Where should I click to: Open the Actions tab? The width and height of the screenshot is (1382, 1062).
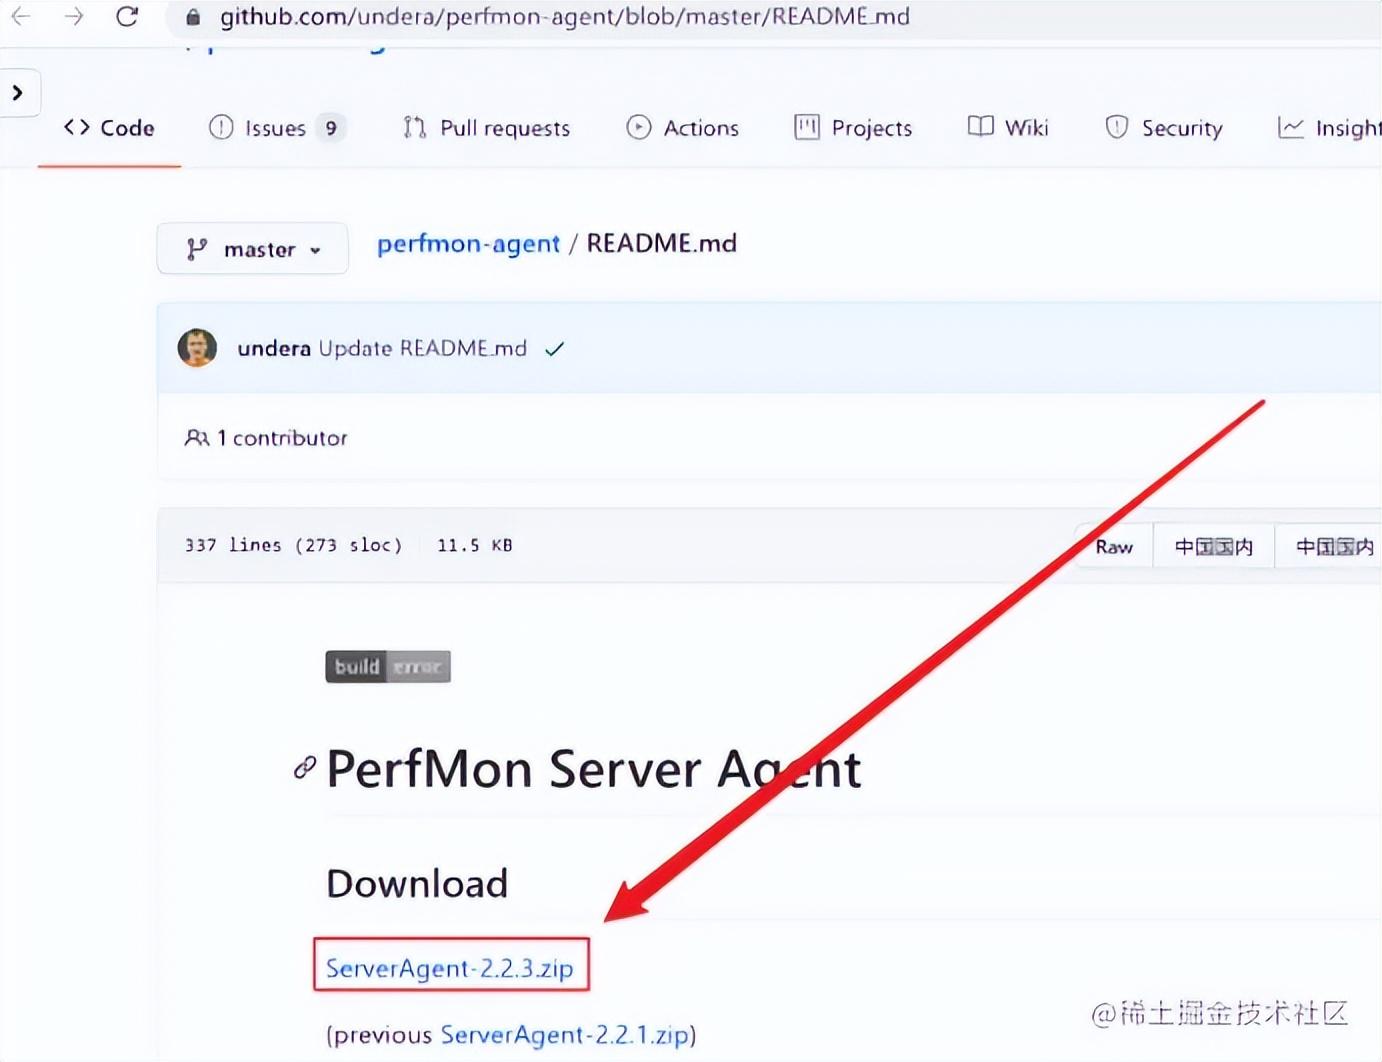(x=682, y=128)
